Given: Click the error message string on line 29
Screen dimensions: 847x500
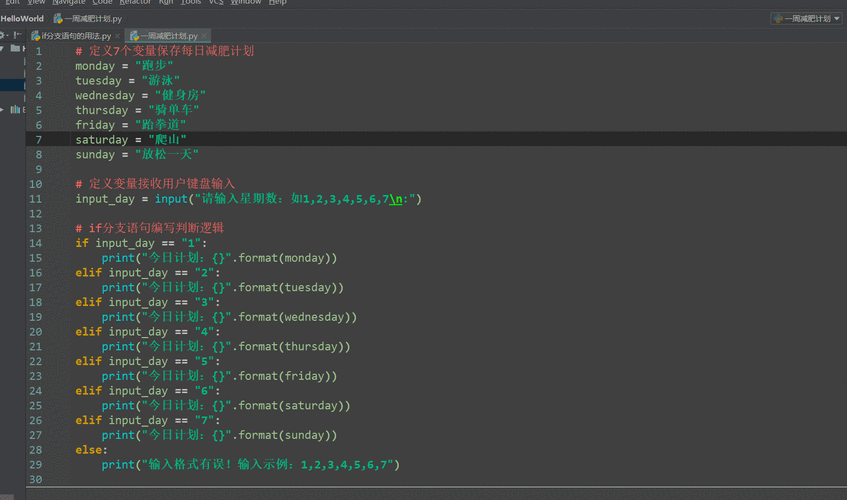Looking at the screenshot, I should point(267,464).
